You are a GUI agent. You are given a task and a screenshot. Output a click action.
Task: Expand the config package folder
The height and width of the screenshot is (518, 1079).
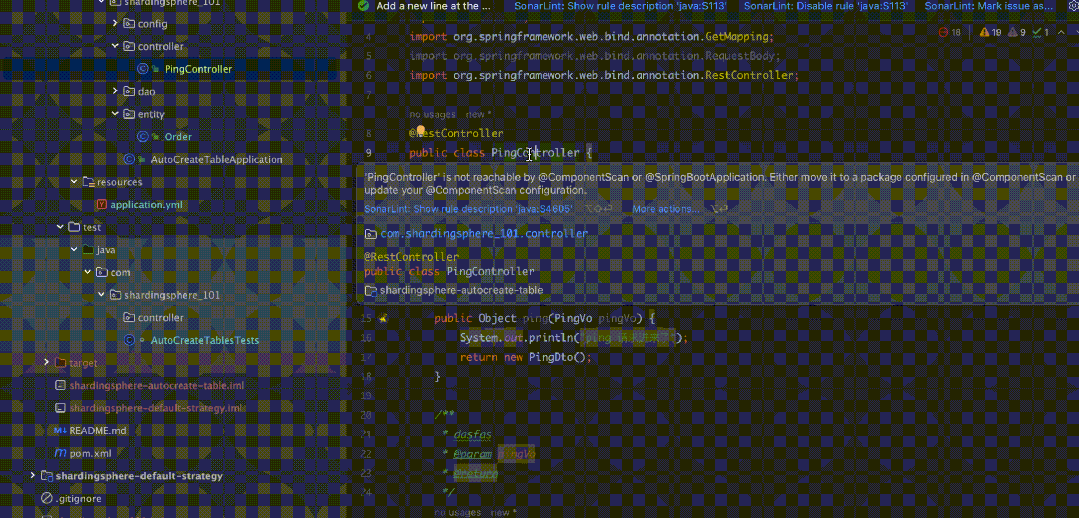click(115, 23)
